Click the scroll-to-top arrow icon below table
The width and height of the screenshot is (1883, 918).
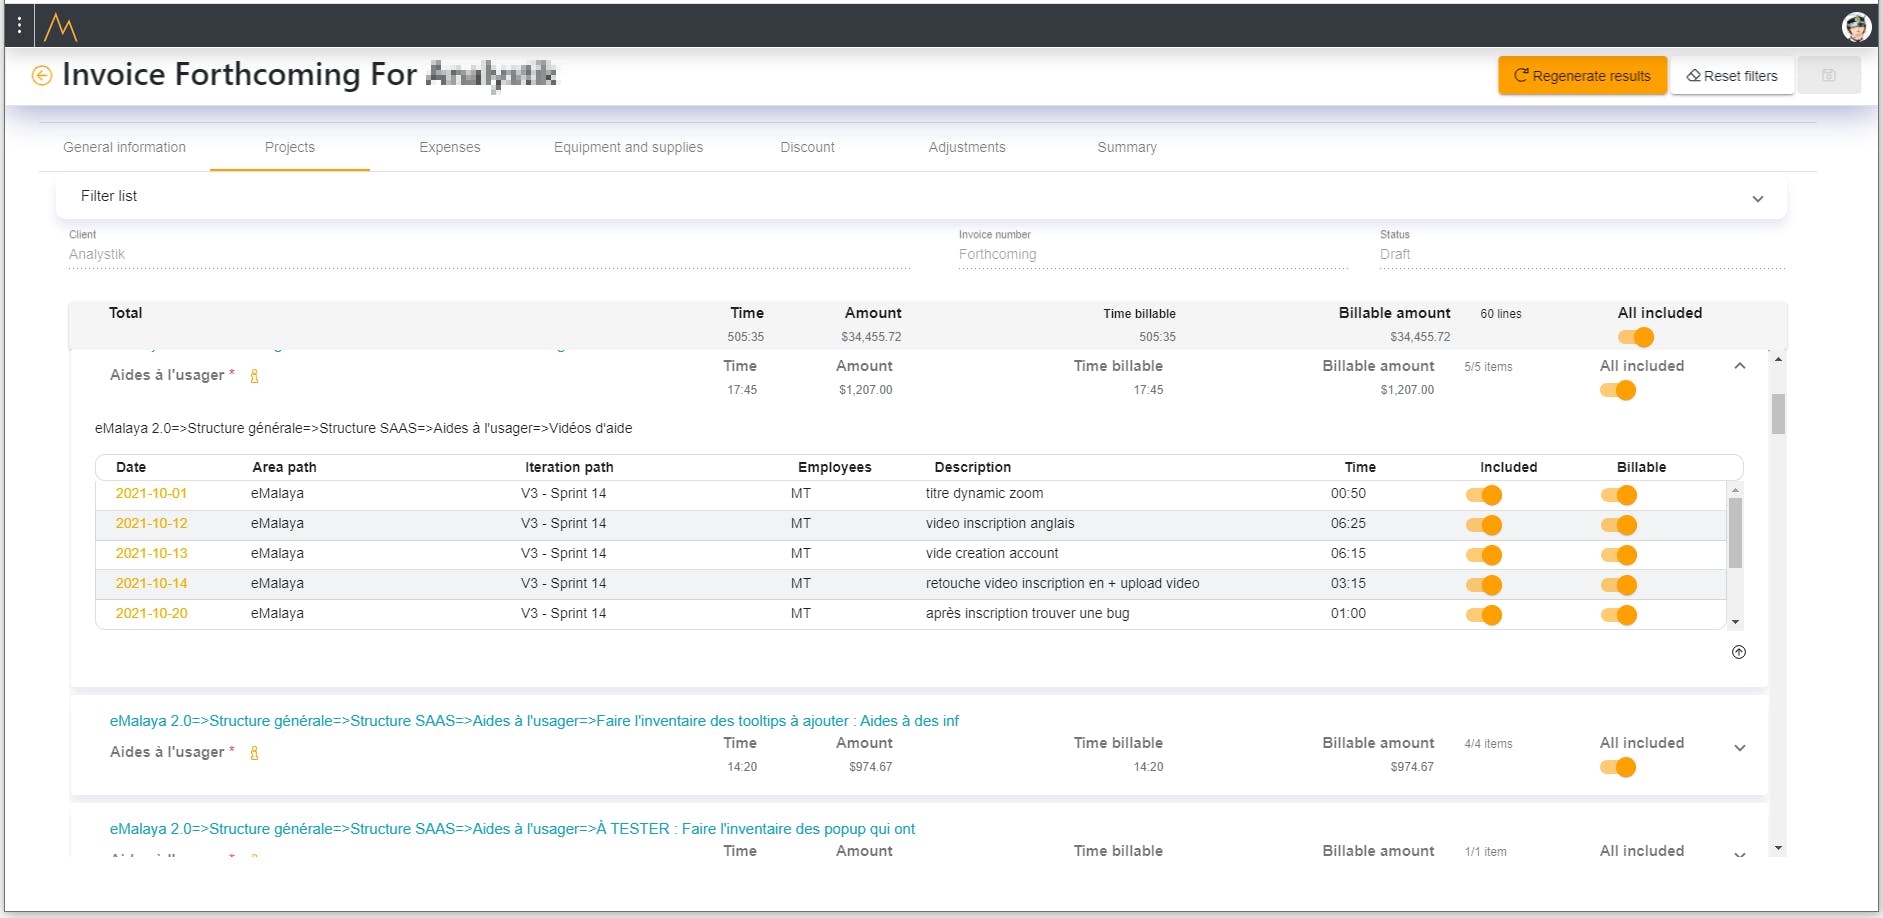point(1739,652)
